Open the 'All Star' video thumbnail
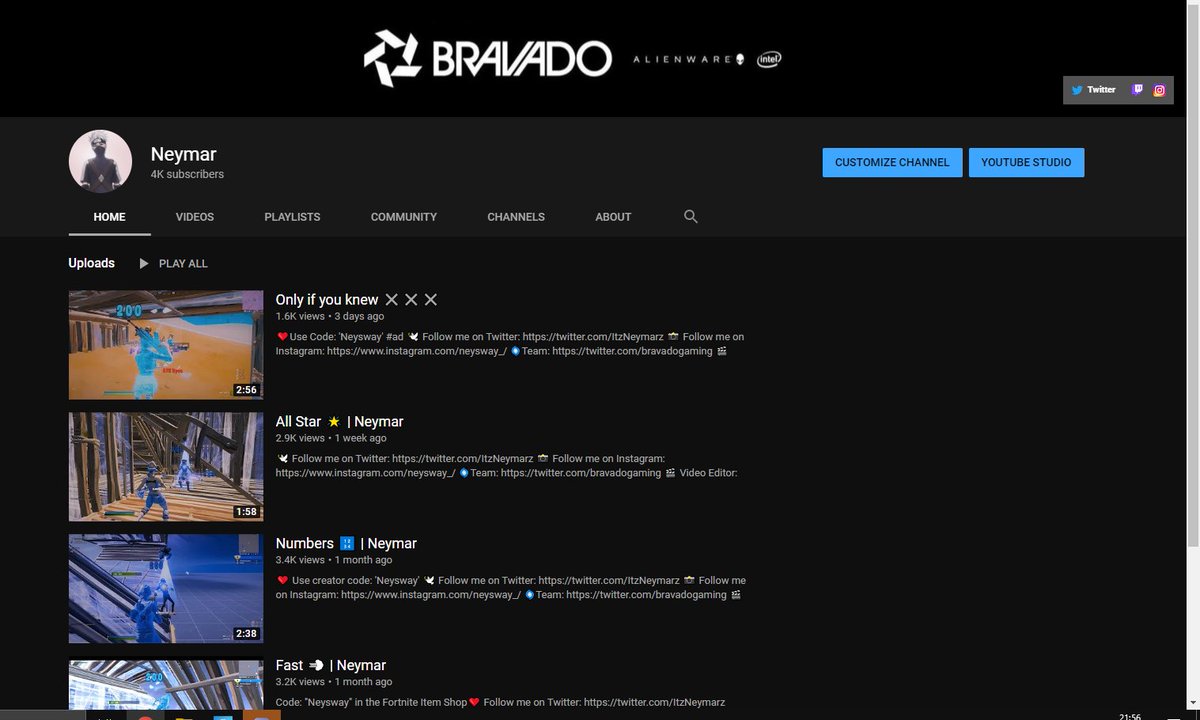The width and height of the screenshot is (1200, 720). pos(166,467)
